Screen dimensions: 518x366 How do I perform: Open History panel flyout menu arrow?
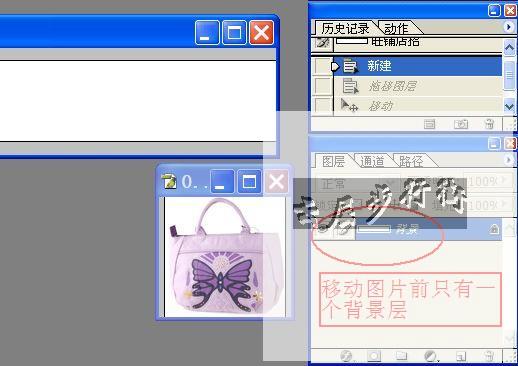pos(508,27)
